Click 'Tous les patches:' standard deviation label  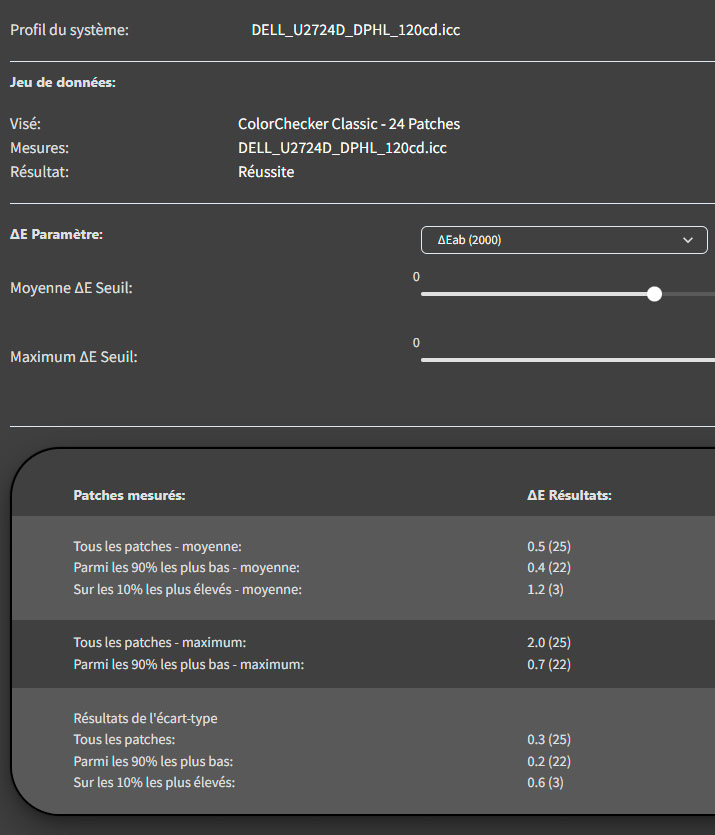(124, 740)
